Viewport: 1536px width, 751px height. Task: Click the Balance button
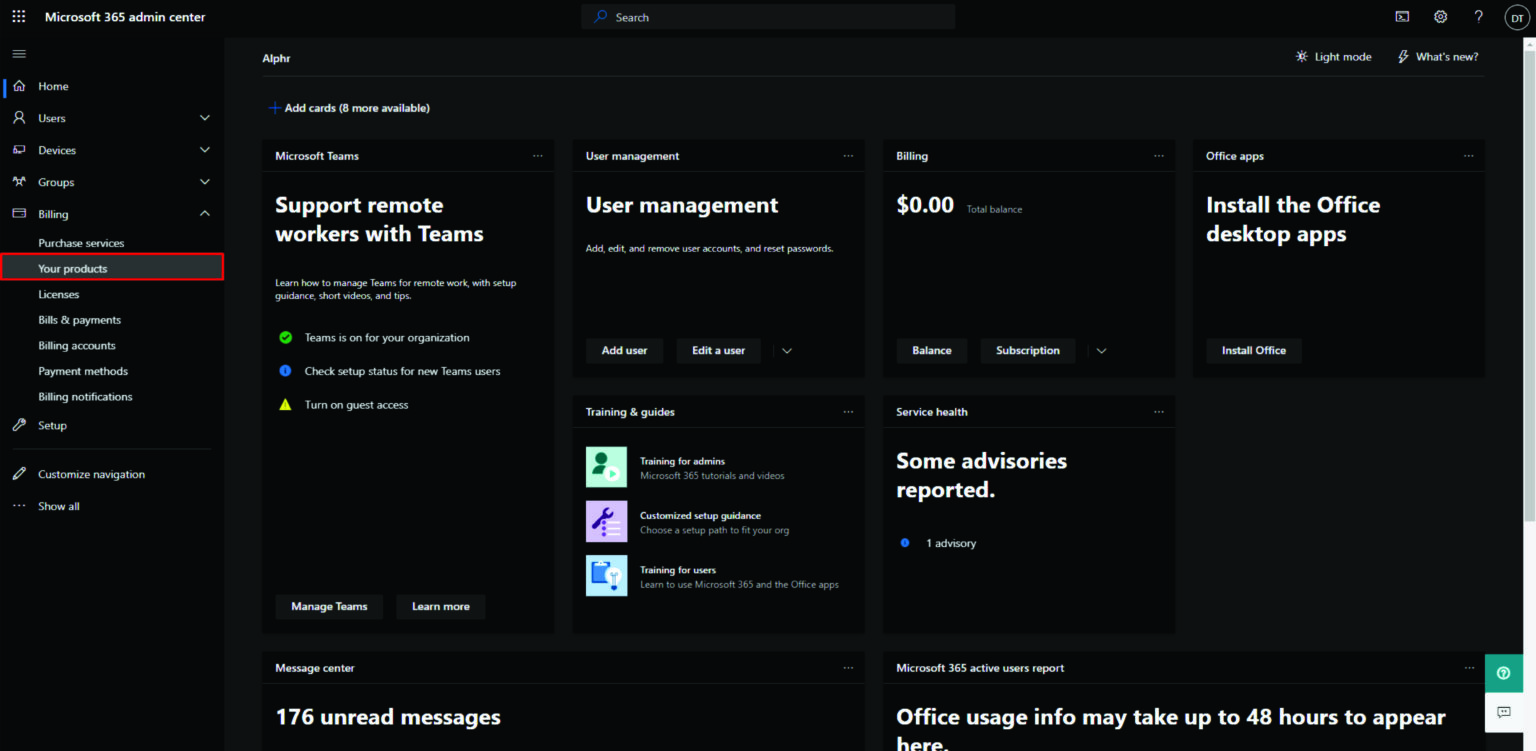pyautogui.click(x=931, y=351)
